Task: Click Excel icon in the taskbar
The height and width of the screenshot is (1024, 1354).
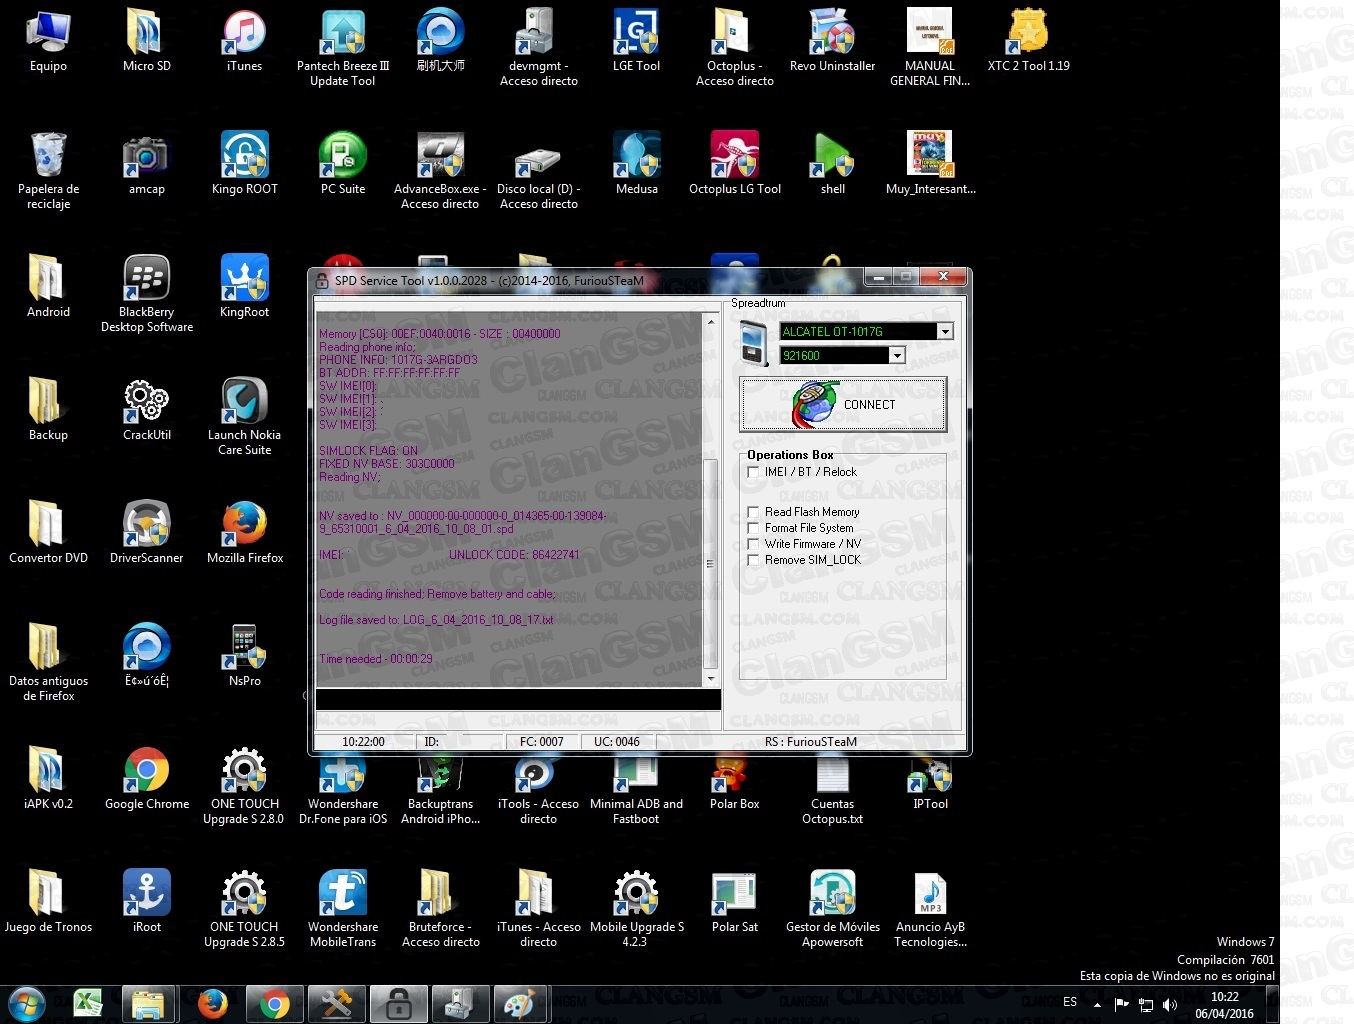Action: coord(88,1004)
